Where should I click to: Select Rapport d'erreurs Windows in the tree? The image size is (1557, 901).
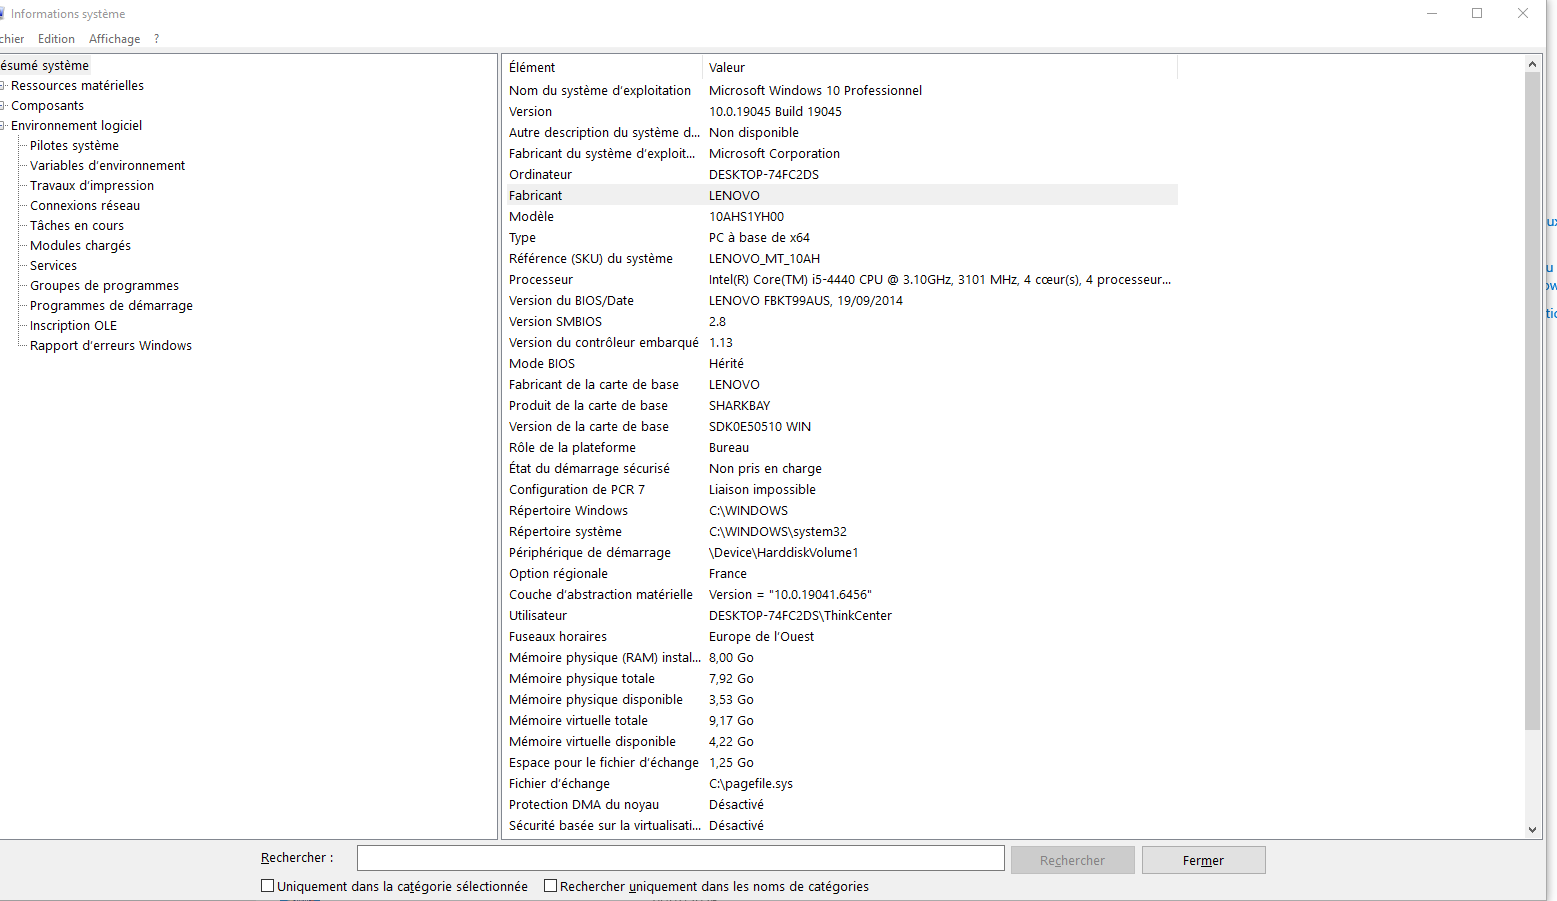pyautogui.click(x=111, y=346)
